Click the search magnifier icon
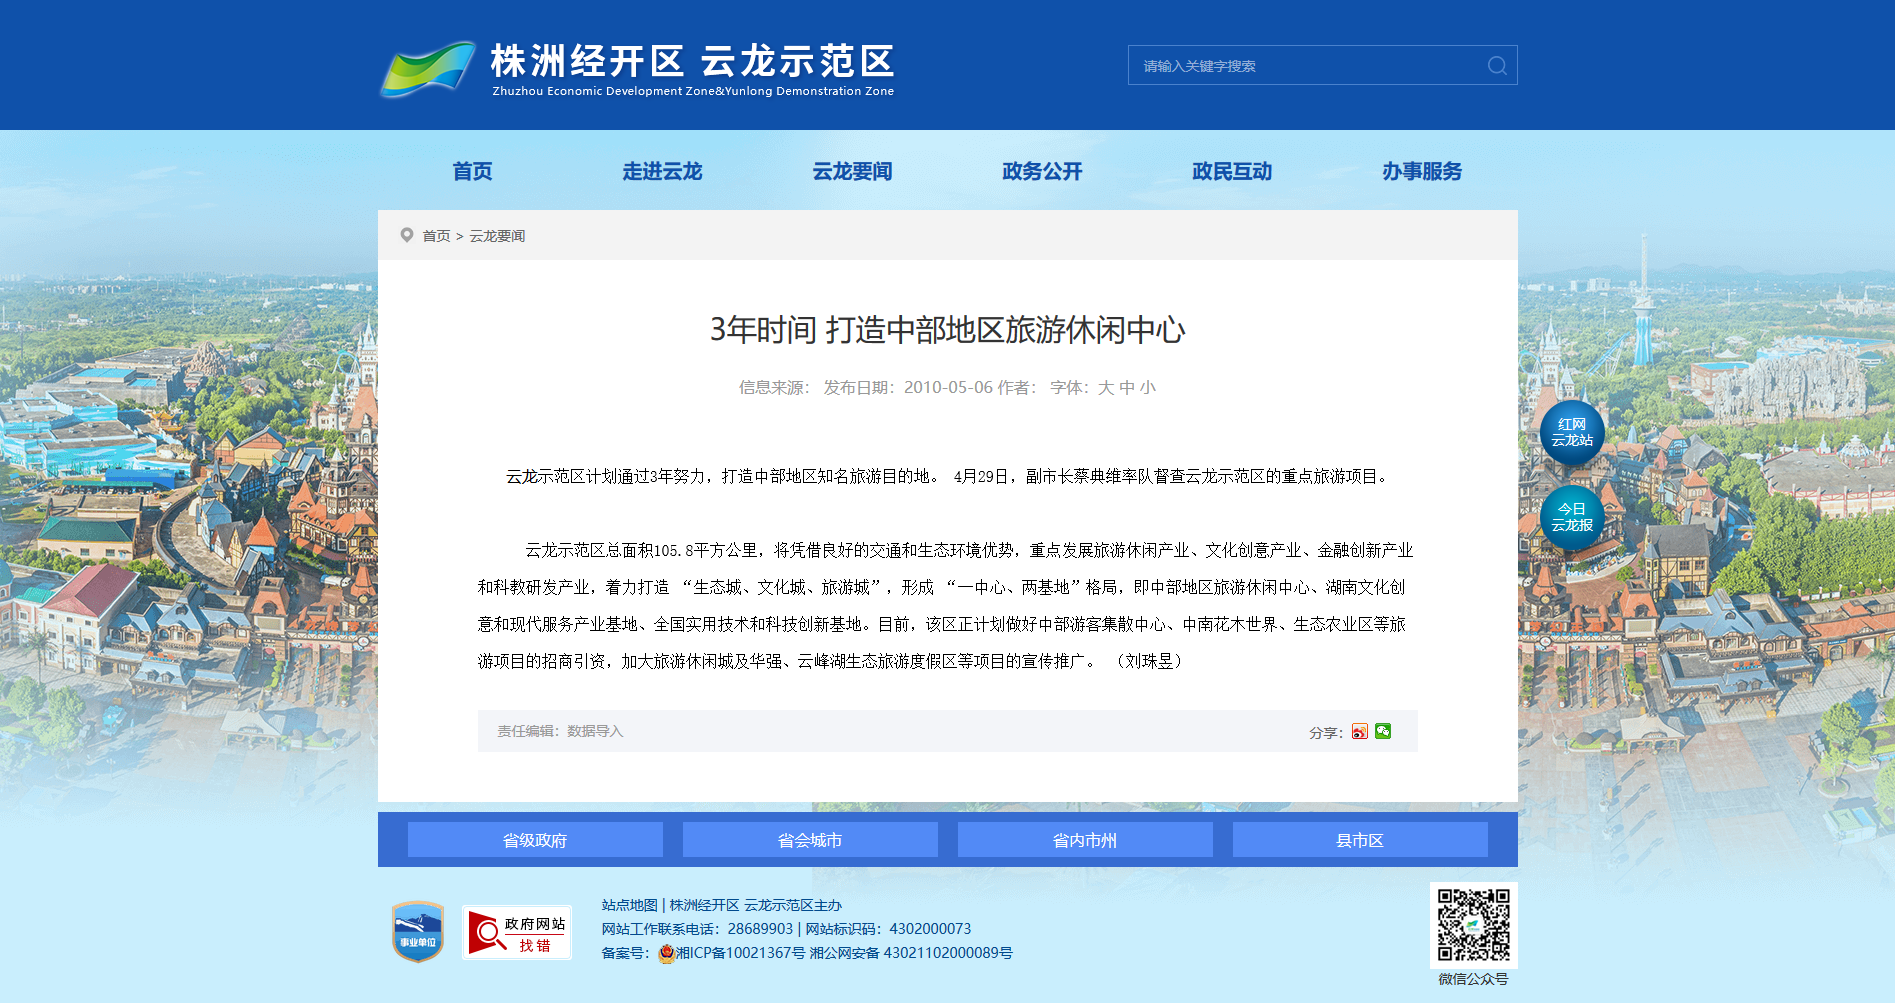1895x1003 pixels. pos(1496,66)
